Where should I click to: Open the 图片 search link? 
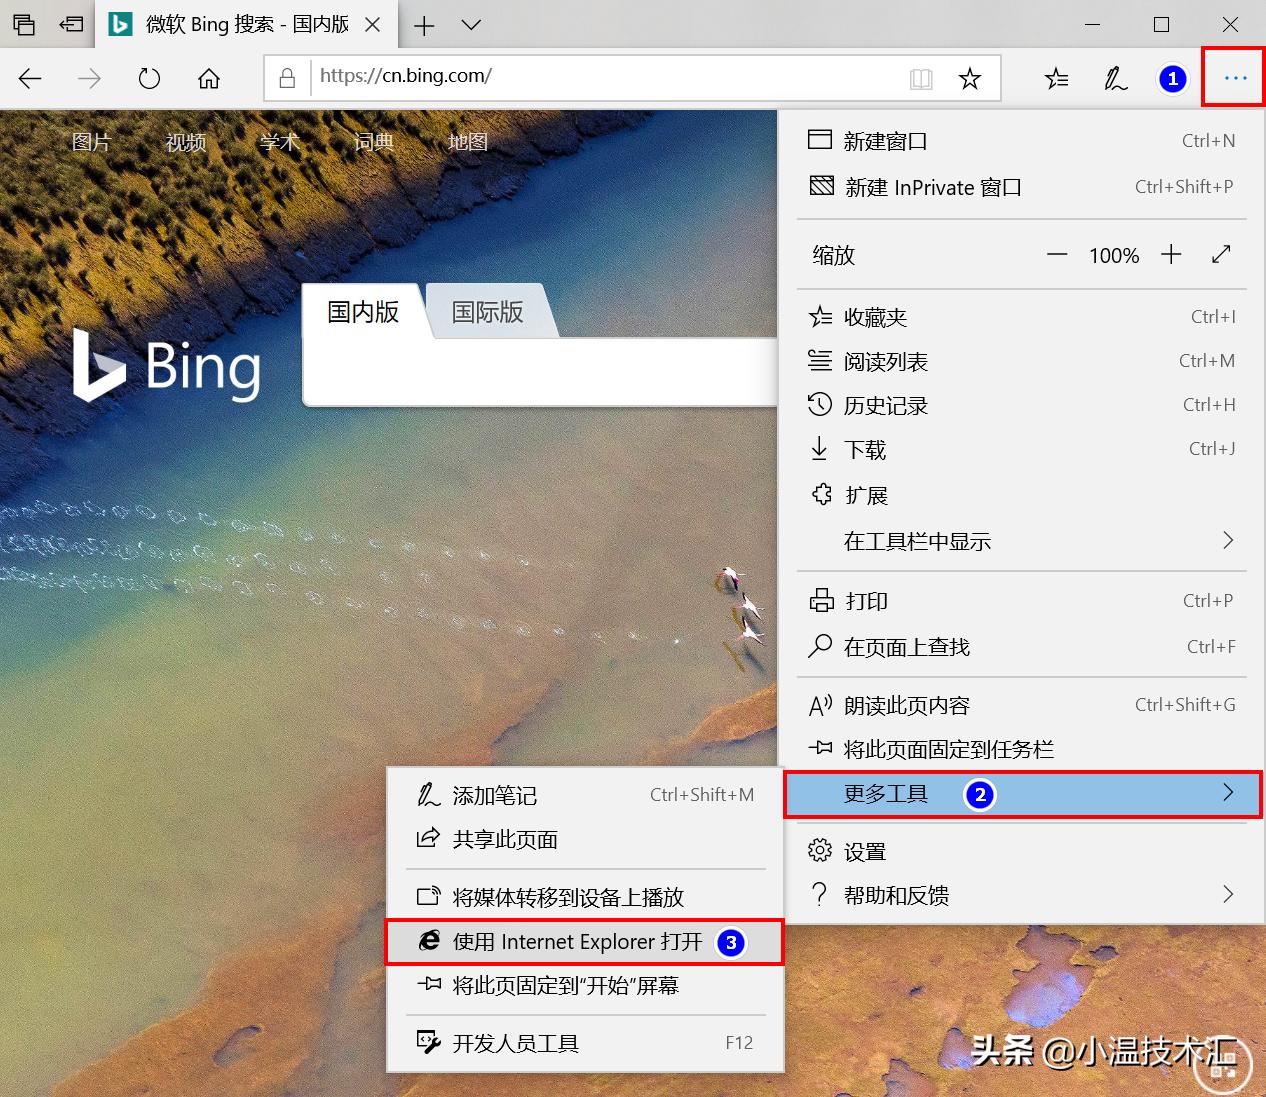point(91,142)
